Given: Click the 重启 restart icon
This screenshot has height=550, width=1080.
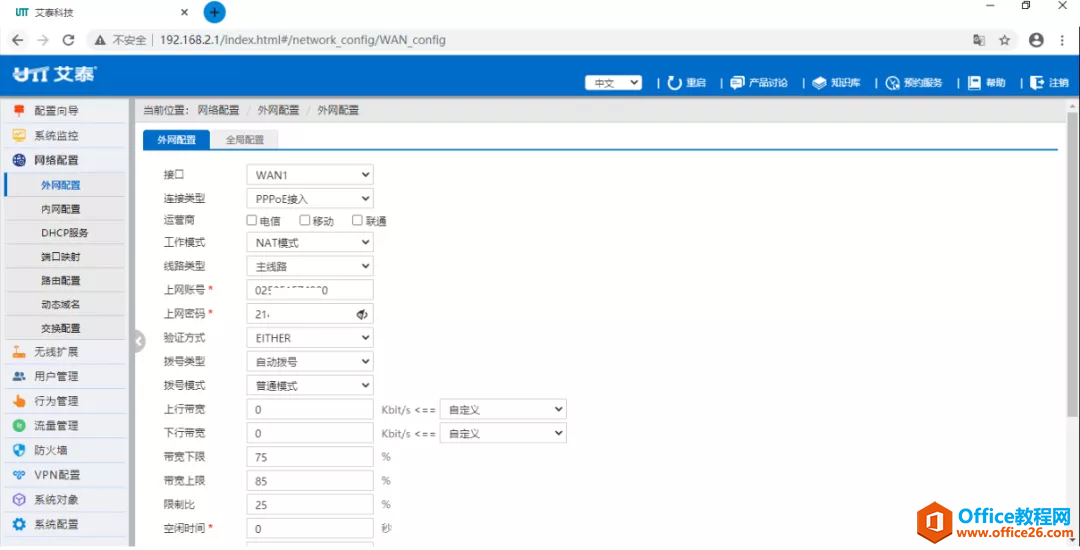Looking at the screenshot, I should (x=674, y=83).
